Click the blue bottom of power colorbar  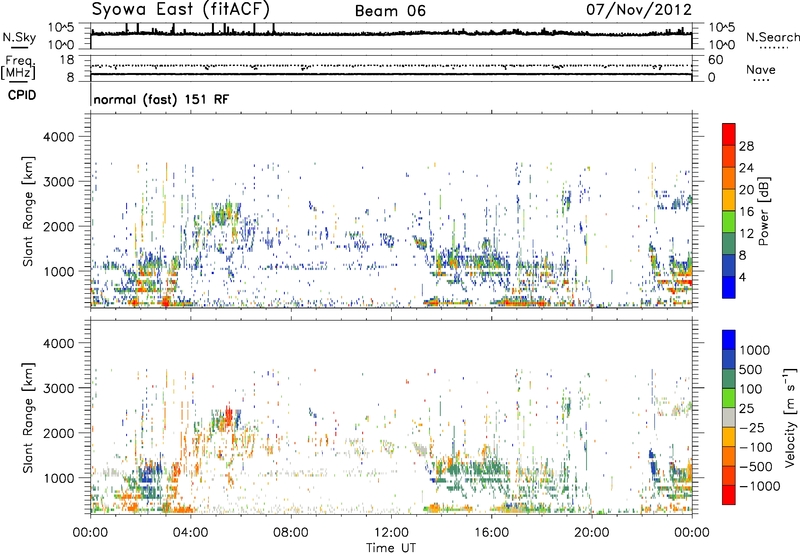(x=729, y=288)
